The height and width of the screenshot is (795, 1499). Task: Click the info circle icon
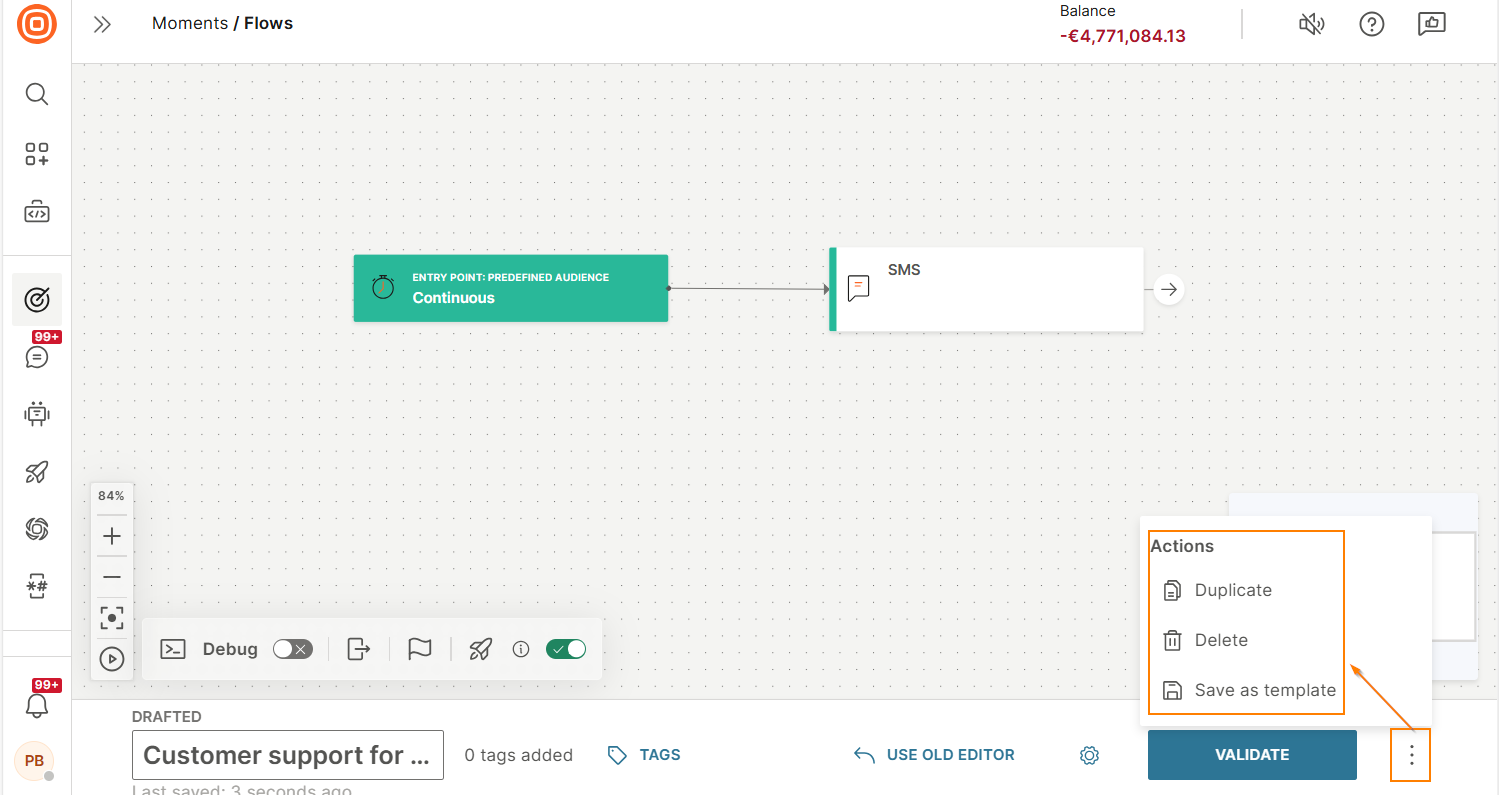(520, 649)
